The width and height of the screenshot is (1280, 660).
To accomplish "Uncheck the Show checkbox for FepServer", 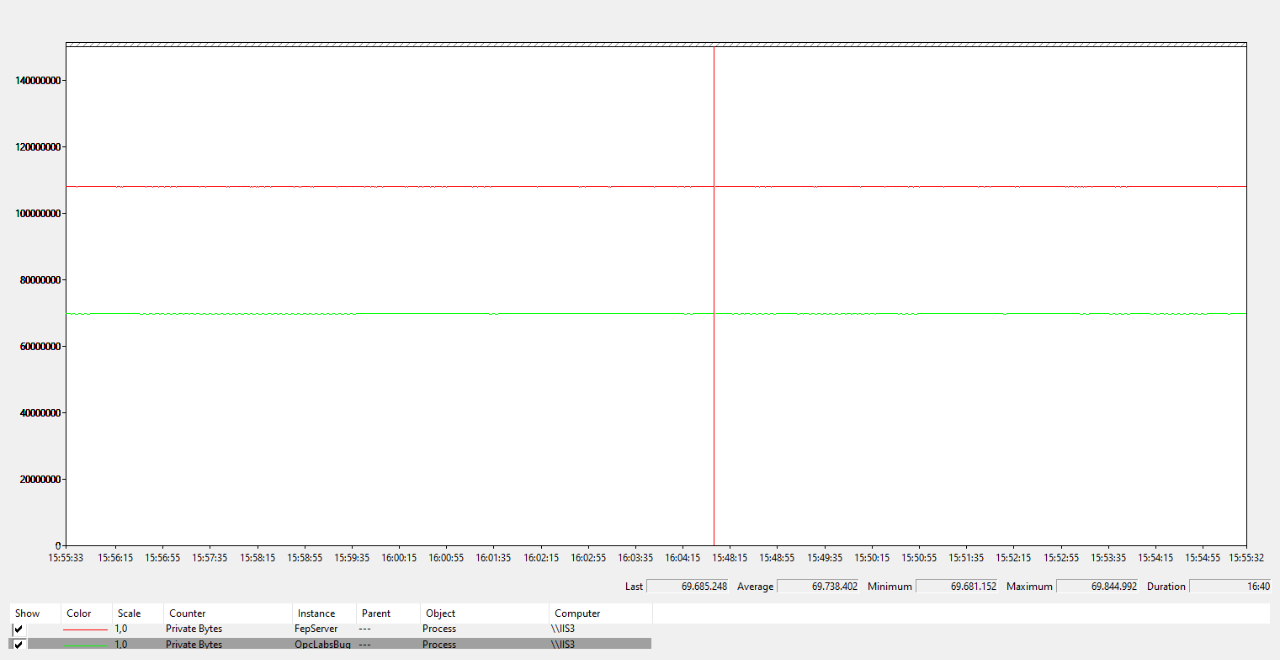I will tap(19, 629).
